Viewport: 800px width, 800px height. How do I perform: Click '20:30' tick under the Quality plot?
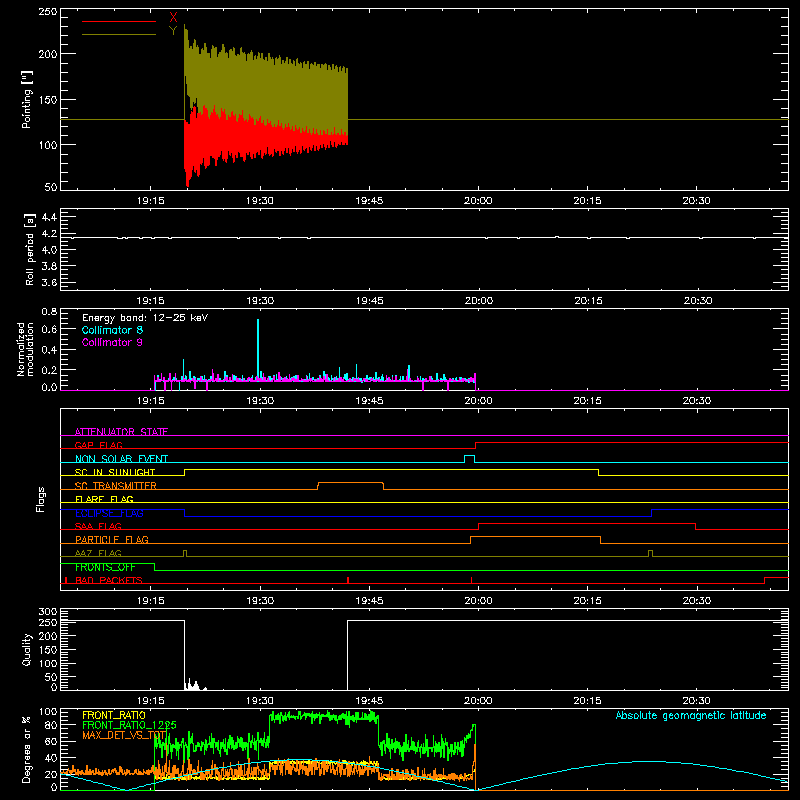(x=696, y=701)
